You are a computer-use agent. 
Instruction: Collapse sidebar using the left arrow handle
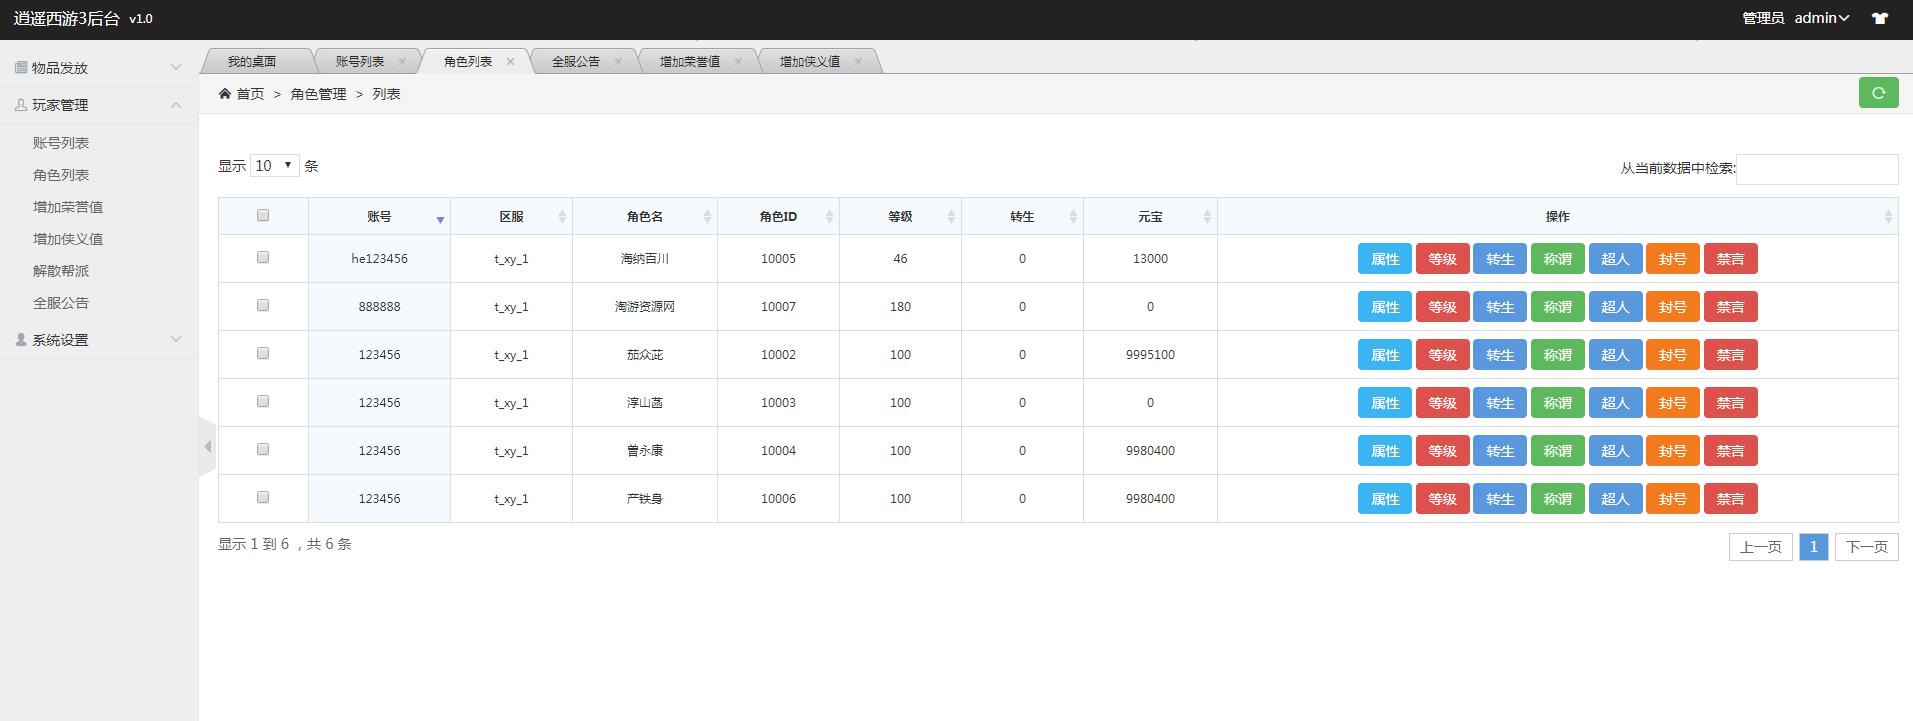coord(208,447)
